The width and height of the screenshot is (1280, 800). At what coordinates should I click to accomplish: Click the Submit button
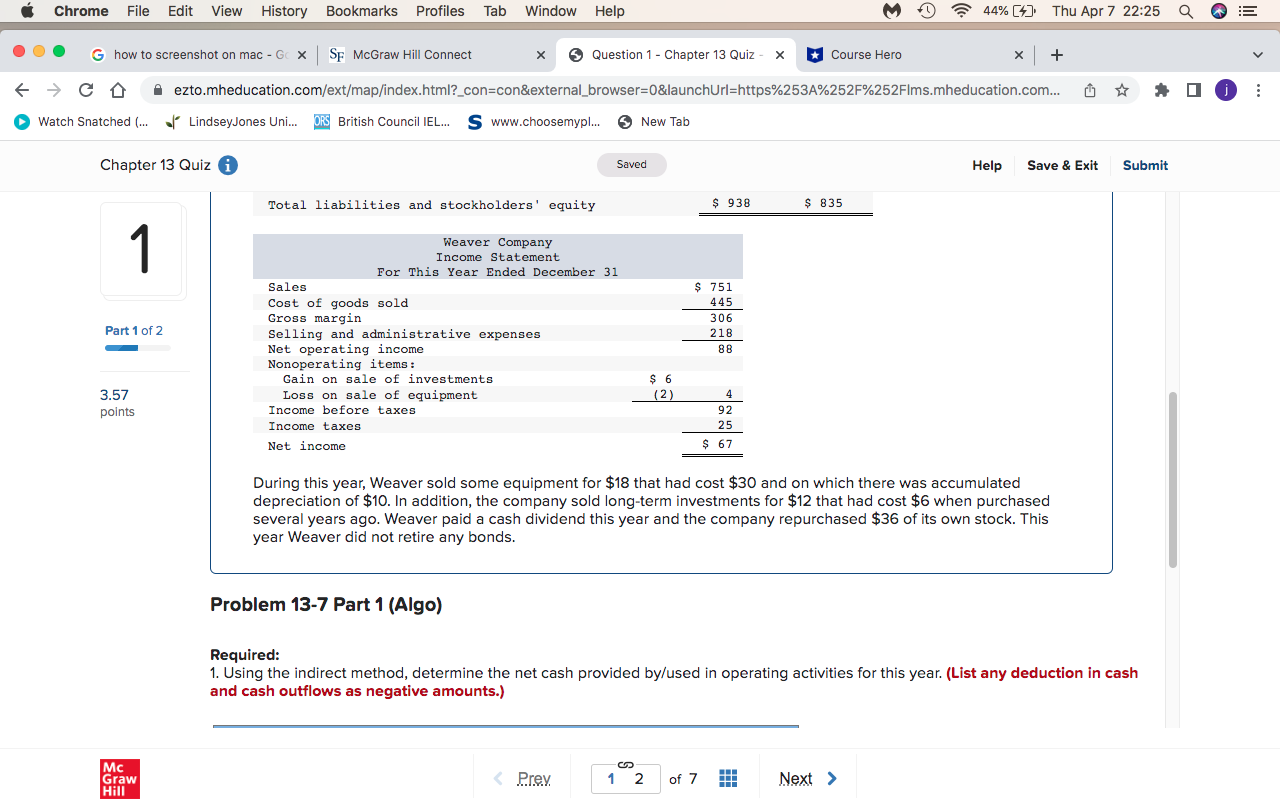[1145, 165]
